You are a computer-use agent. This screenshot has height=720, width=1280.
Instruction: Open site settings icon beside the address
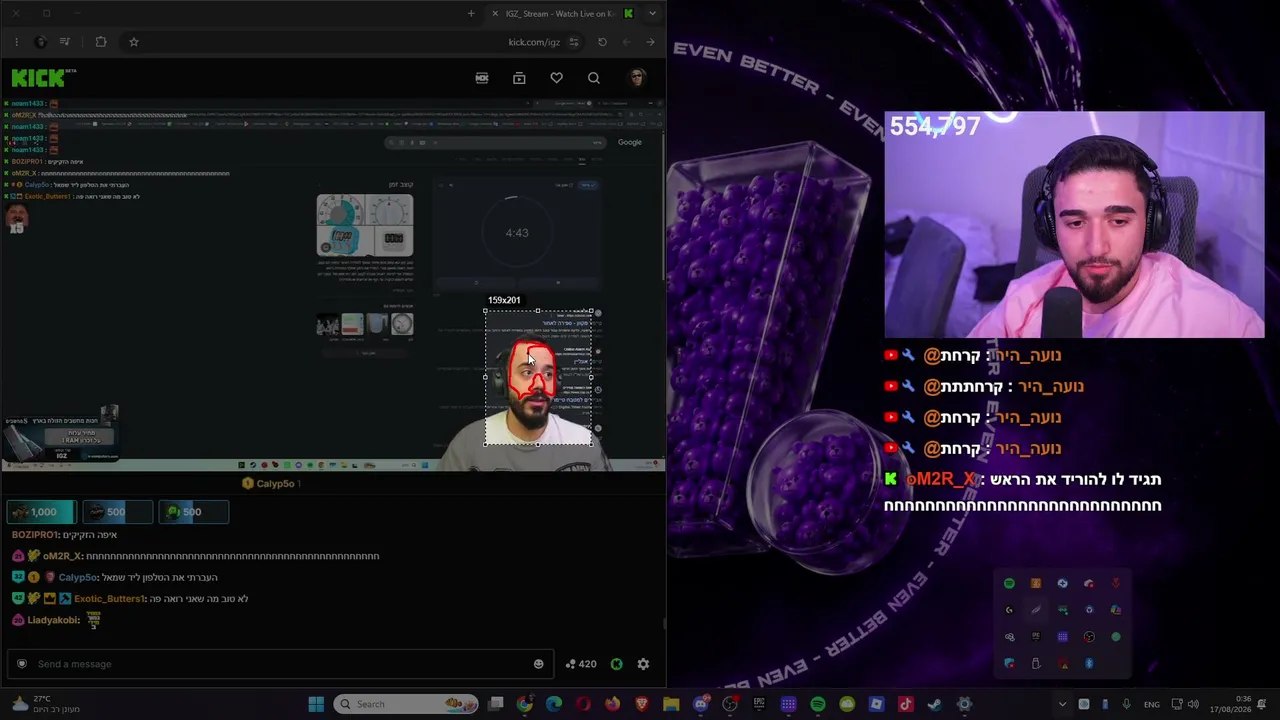(x=574, y=42)
